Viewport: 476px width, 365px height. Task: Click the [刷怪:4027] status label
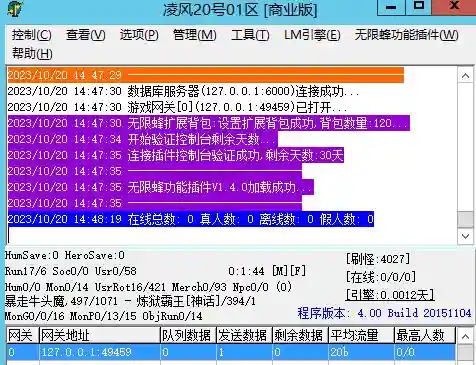coord(378,259)
